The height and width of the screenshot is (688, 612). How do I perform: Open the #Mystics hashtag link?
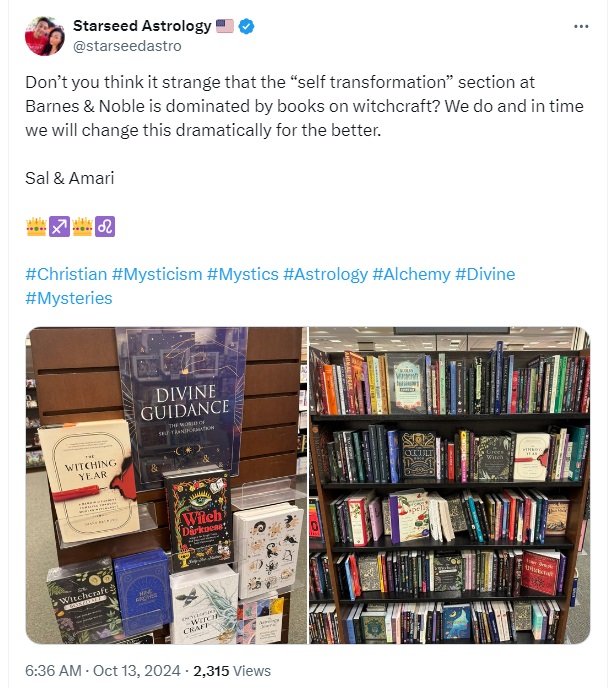(242, 274)
